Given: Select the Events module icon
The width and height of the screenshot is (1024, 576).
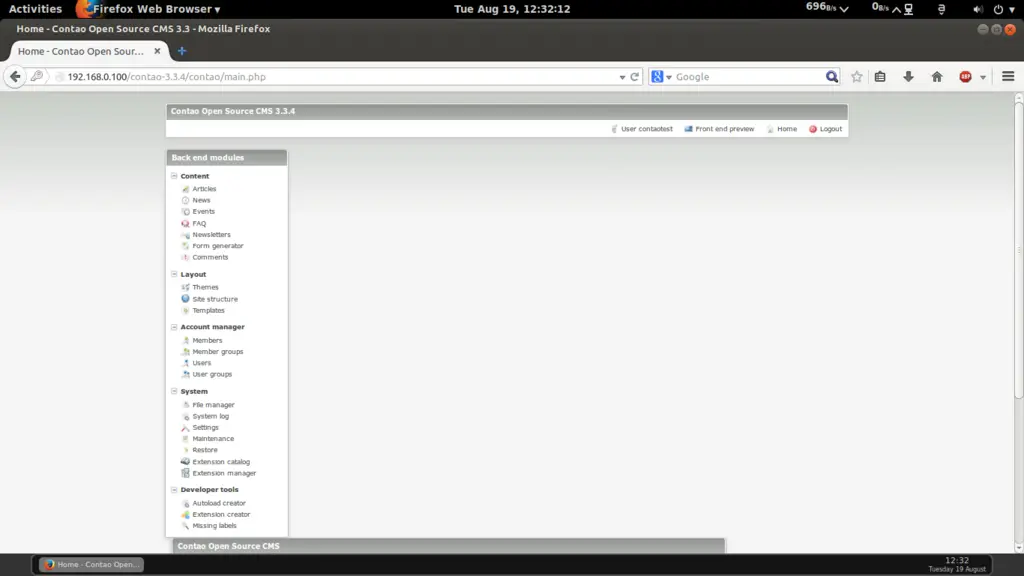Looking at the screenshot, I should pyautogui.click(x=185, y=212).
